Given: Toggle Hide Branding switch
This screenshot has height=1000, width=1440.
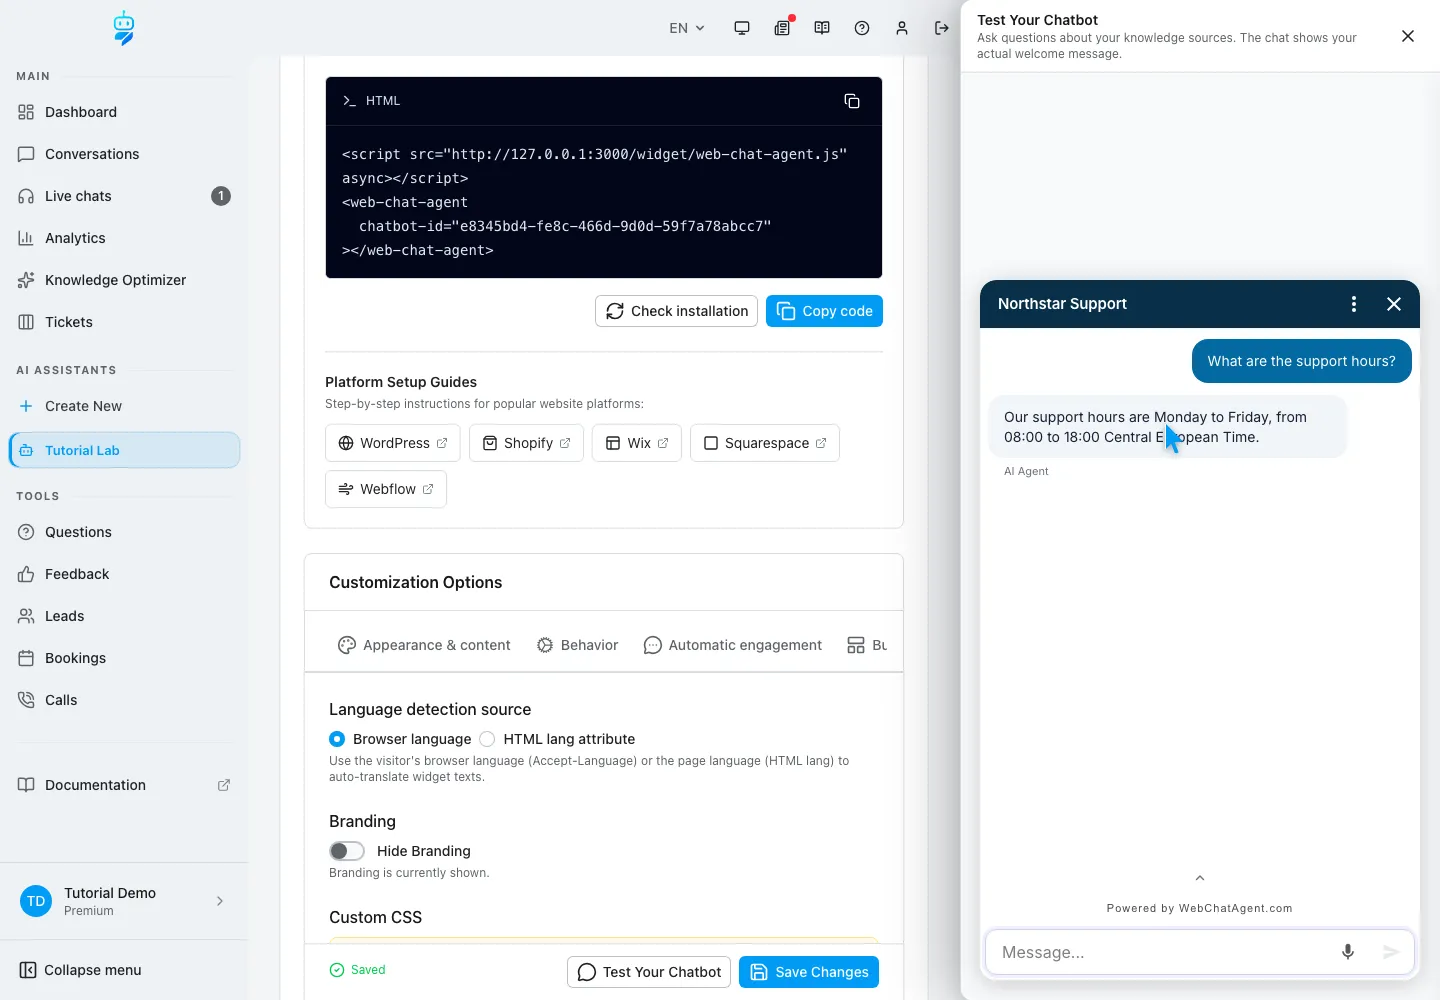Looking at the screenshot, I should 347,851.
